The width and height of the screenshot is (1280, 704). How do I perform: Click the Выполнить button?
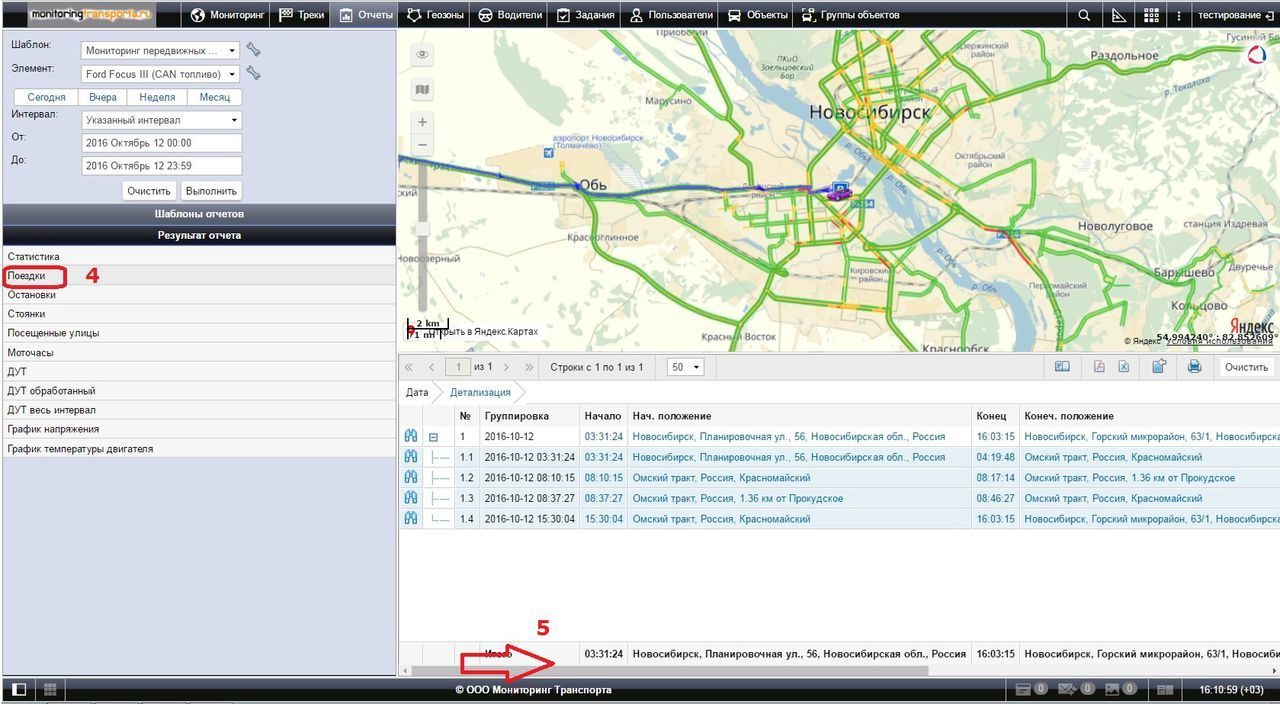pyautogui.click(x=211, y=191)
